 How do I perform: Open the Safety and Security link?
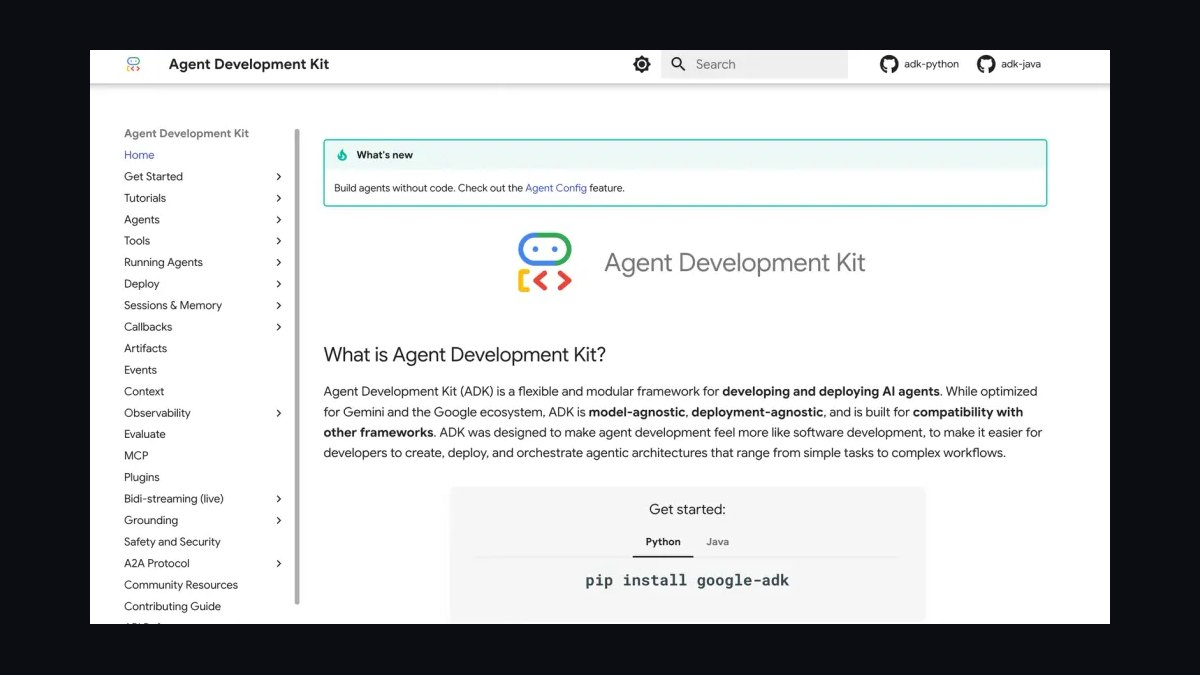[x=172, y=542]
